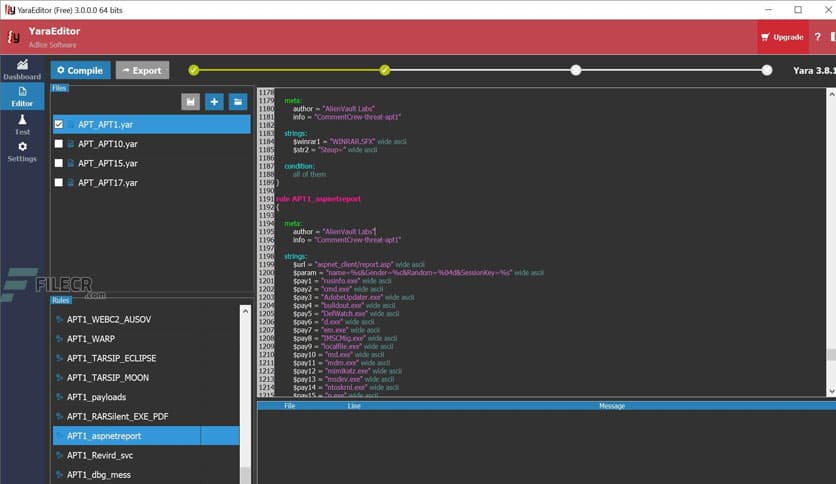Click the Upgrade button

click(782, 37)
